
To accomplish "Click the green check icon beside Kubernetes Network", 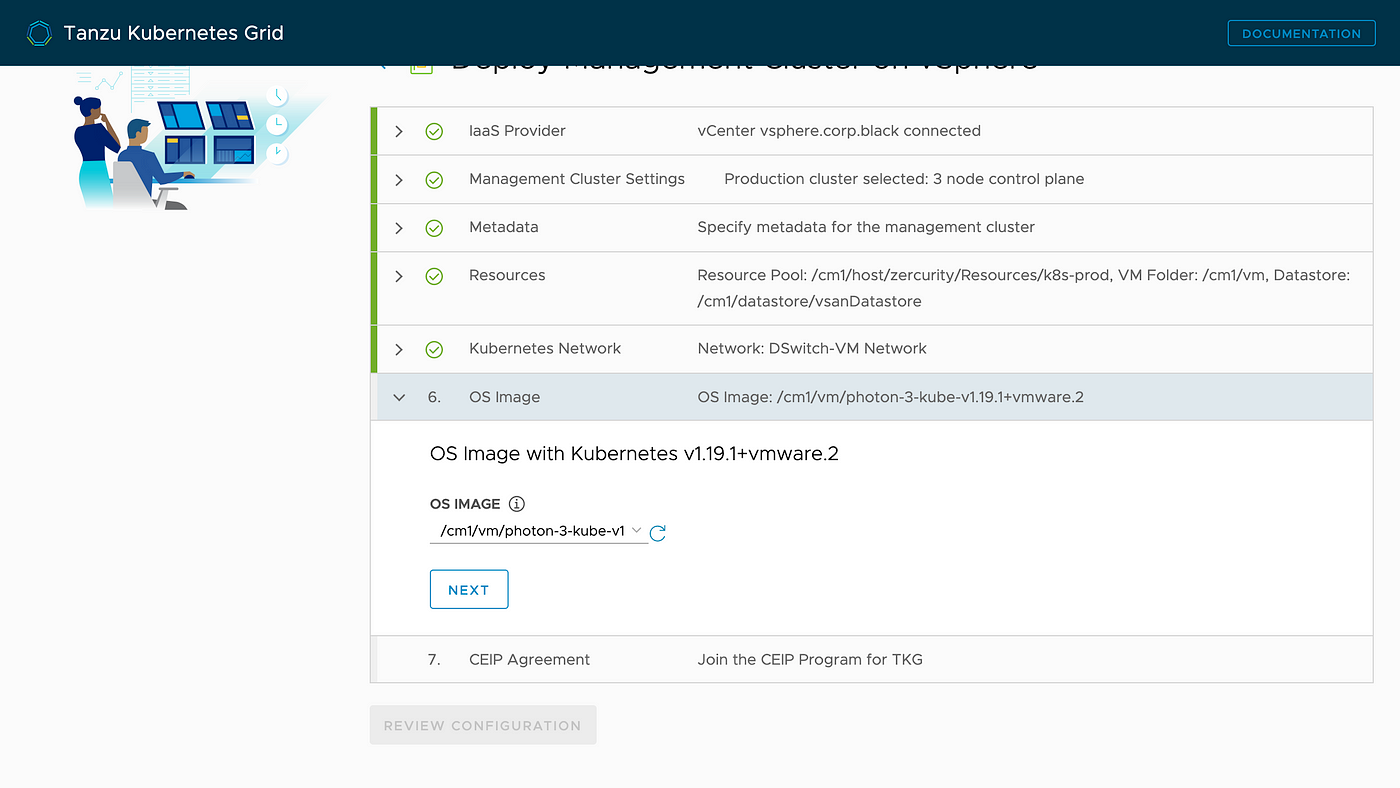I will click(434, 349).
